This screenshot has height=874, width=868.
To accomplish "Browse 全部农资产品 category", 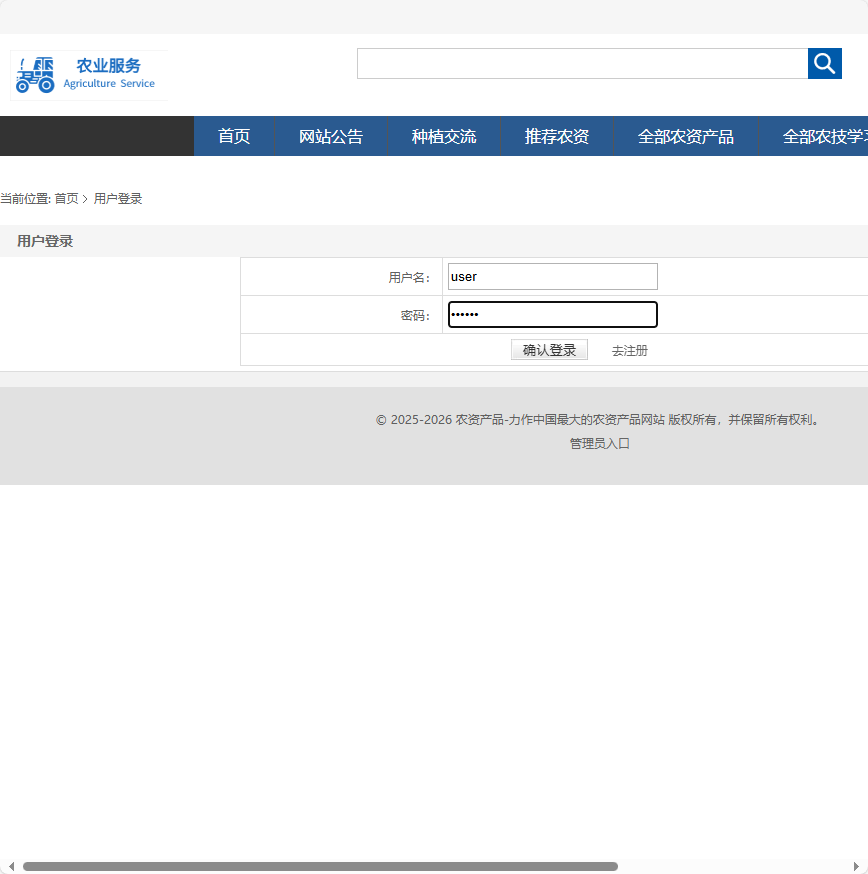I will tap(686, 136).
